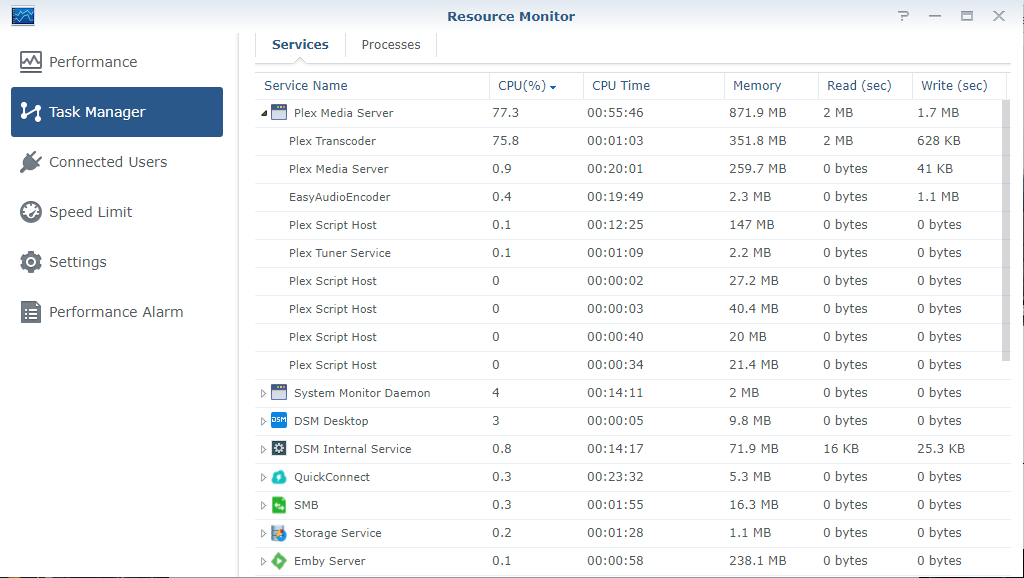Image resolution: width=1024 pixels, height=578 pixels.
Task: Click the 25.3 KB write value
Action: (x=940, y=449)
